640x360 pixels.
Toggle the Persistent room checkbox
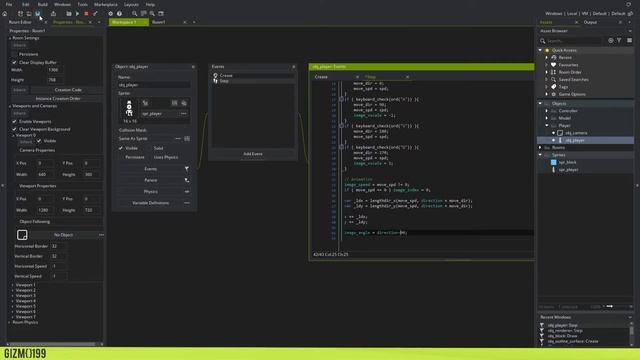(14, 54)
